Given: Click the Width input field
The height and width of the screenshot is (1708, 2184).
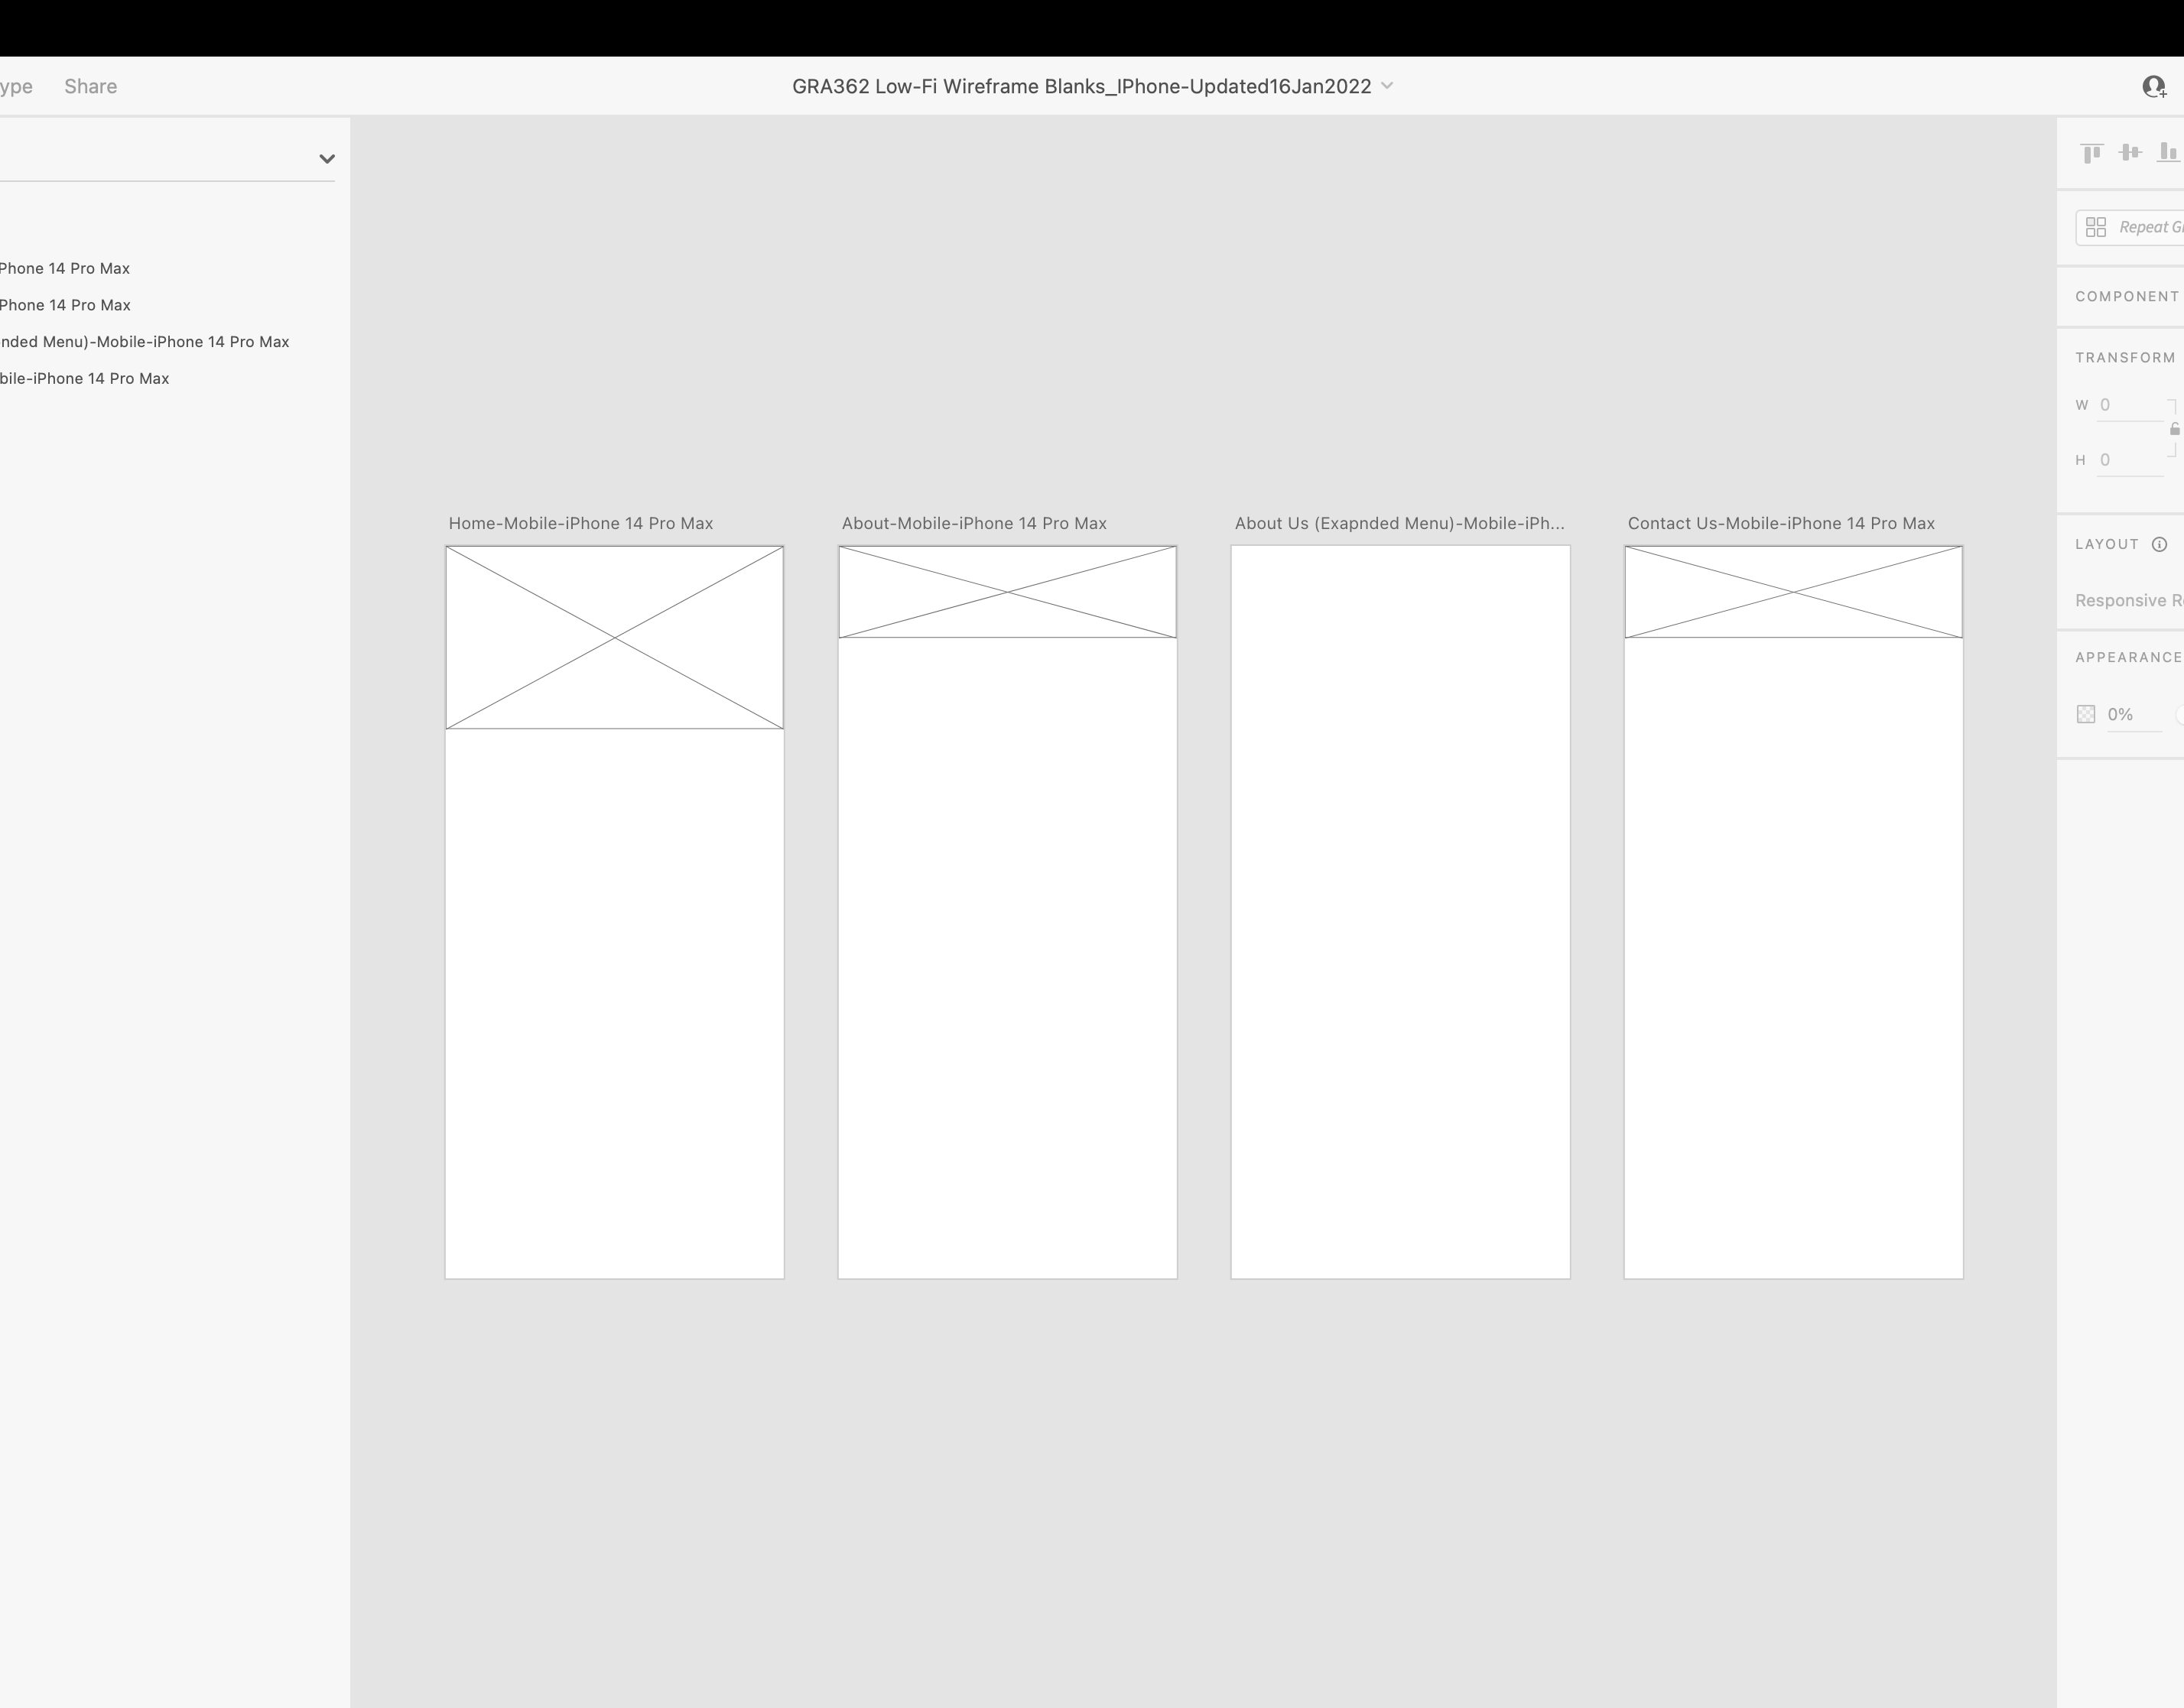Looking at the screenshot, I should [2130, 406].
